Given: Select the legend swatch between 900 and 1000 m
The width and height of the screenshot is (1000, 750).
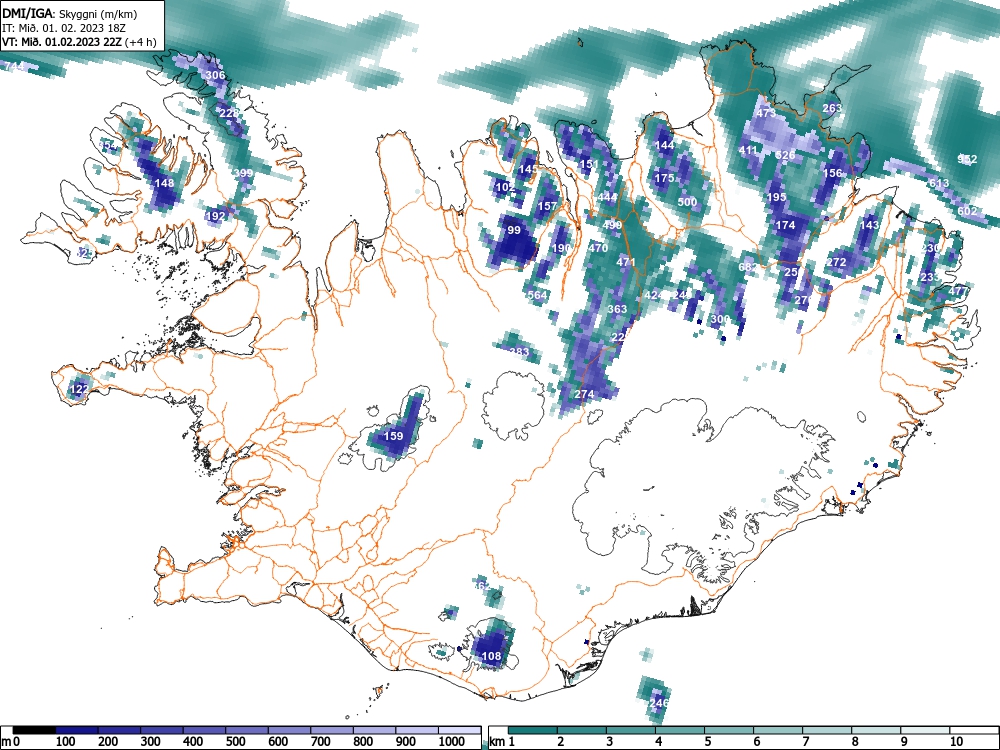Looking at the screenshot, I should point(417,730).
